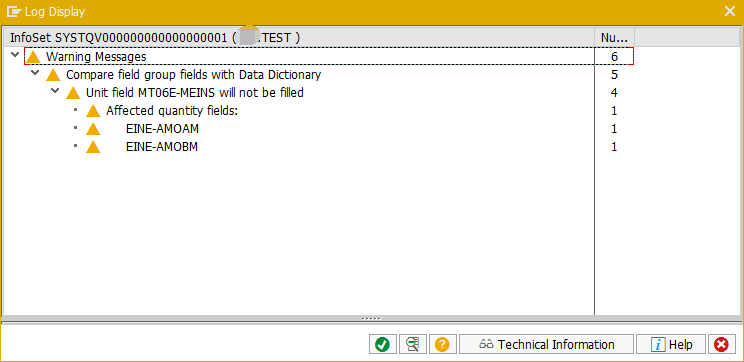Click the horizontal pane splitter handle
The image size is (744, 362).
372,319
